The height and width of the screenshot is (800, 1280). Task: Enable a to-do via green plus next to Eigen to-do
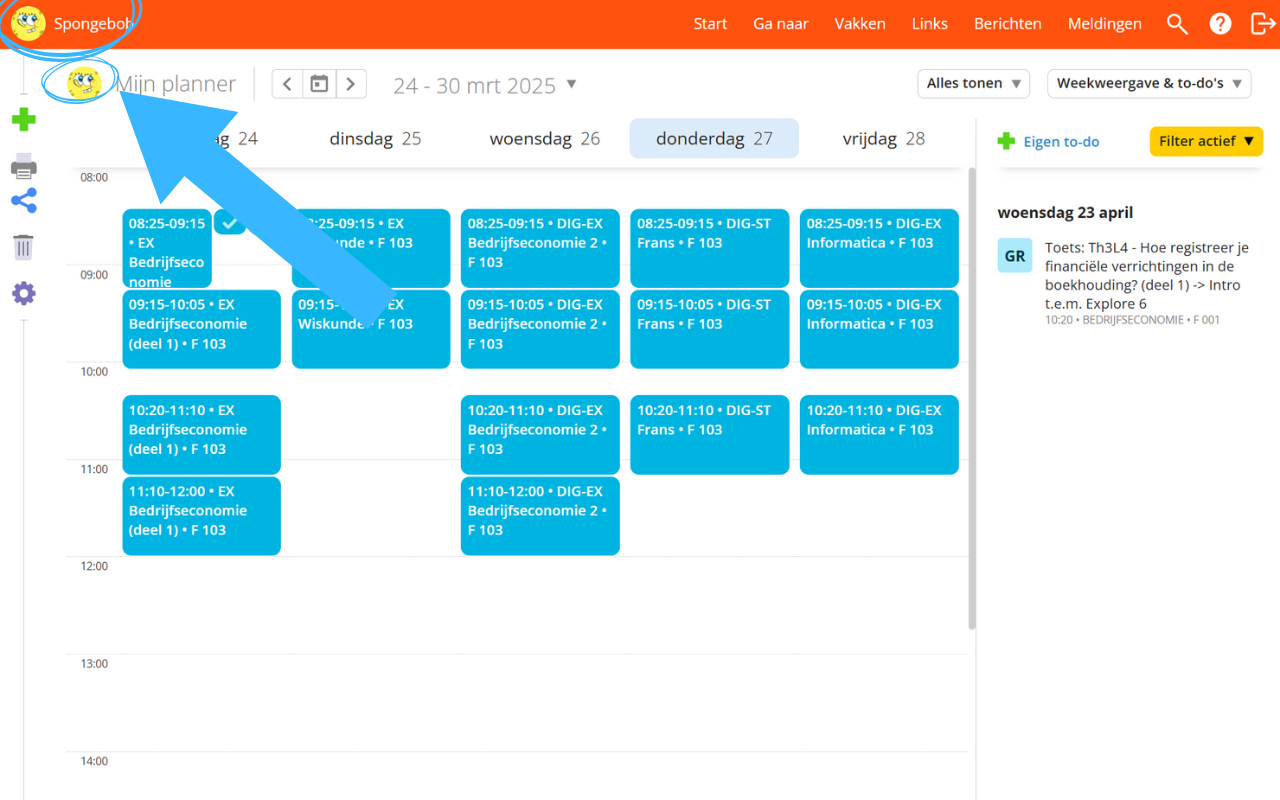[1005, 141]
